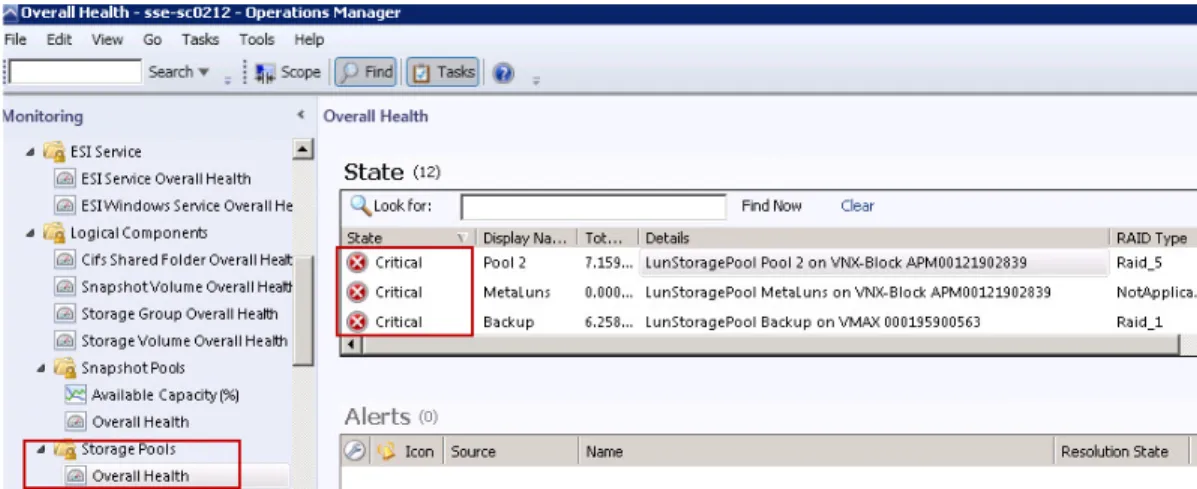
Task: Open Overall Health under Snapshot Pools
Action: click(x=140, y=422)
